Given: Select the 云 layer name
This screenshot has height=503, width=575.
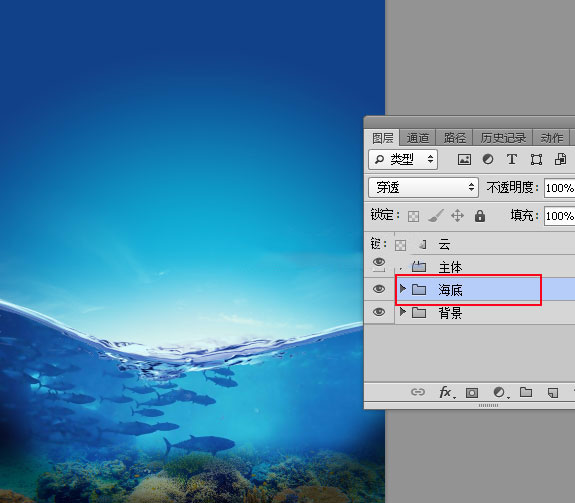Looking at the screenshot, I should 444,244.
